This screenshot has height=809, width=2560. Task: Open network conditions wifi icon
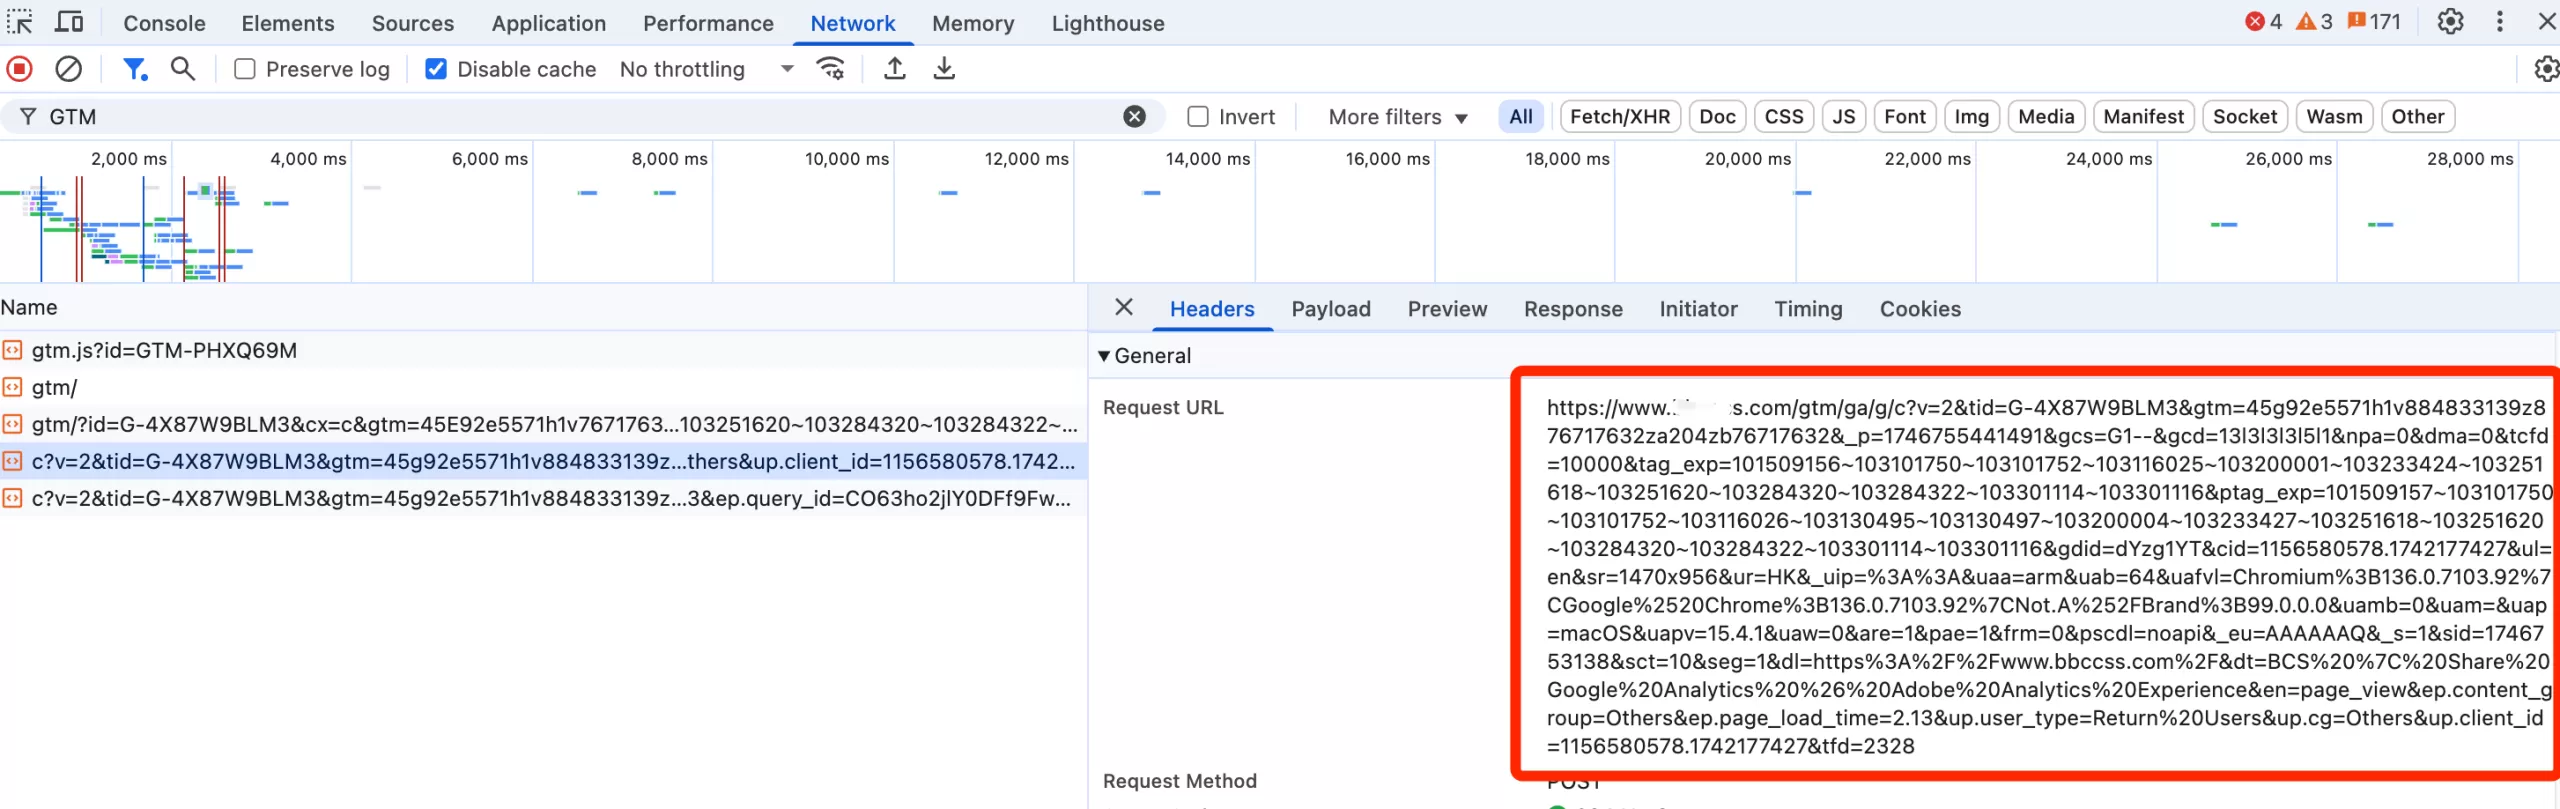tap(830, 69)
